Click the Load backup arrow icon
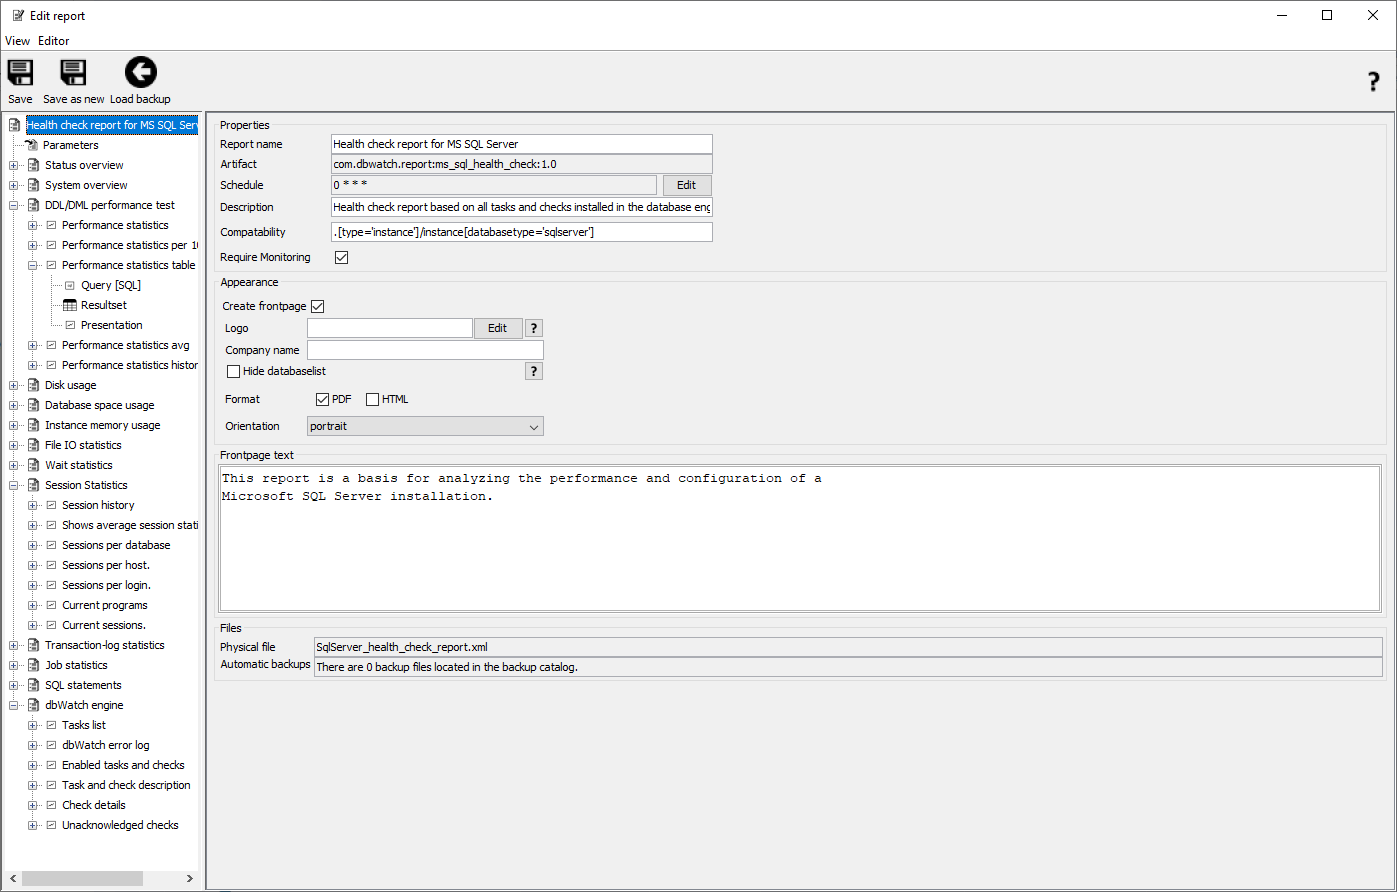The image size is (1397, 892). pos(141,73)
